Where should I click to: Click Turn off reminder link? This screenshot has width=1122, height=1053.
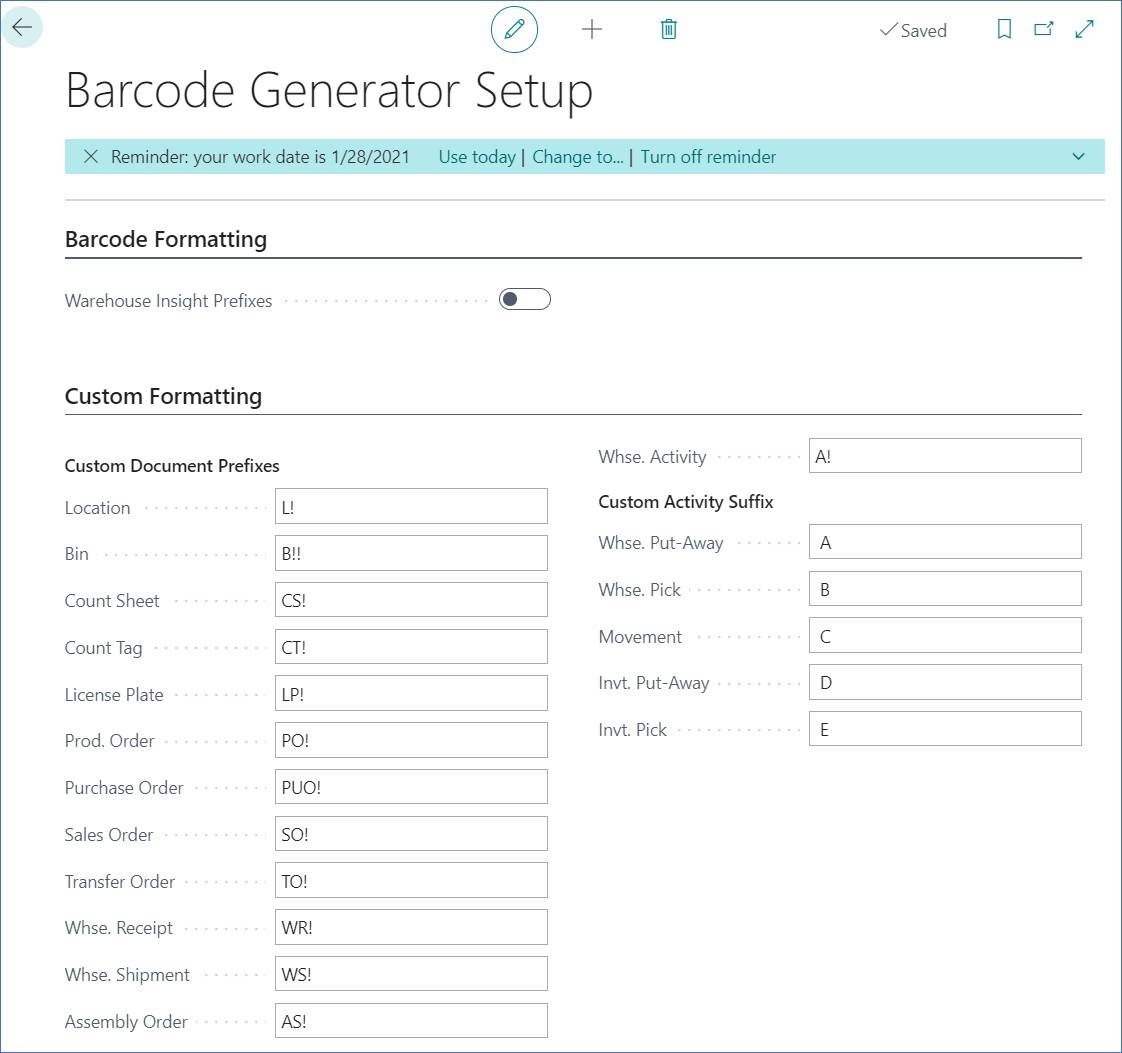[708, 157]
